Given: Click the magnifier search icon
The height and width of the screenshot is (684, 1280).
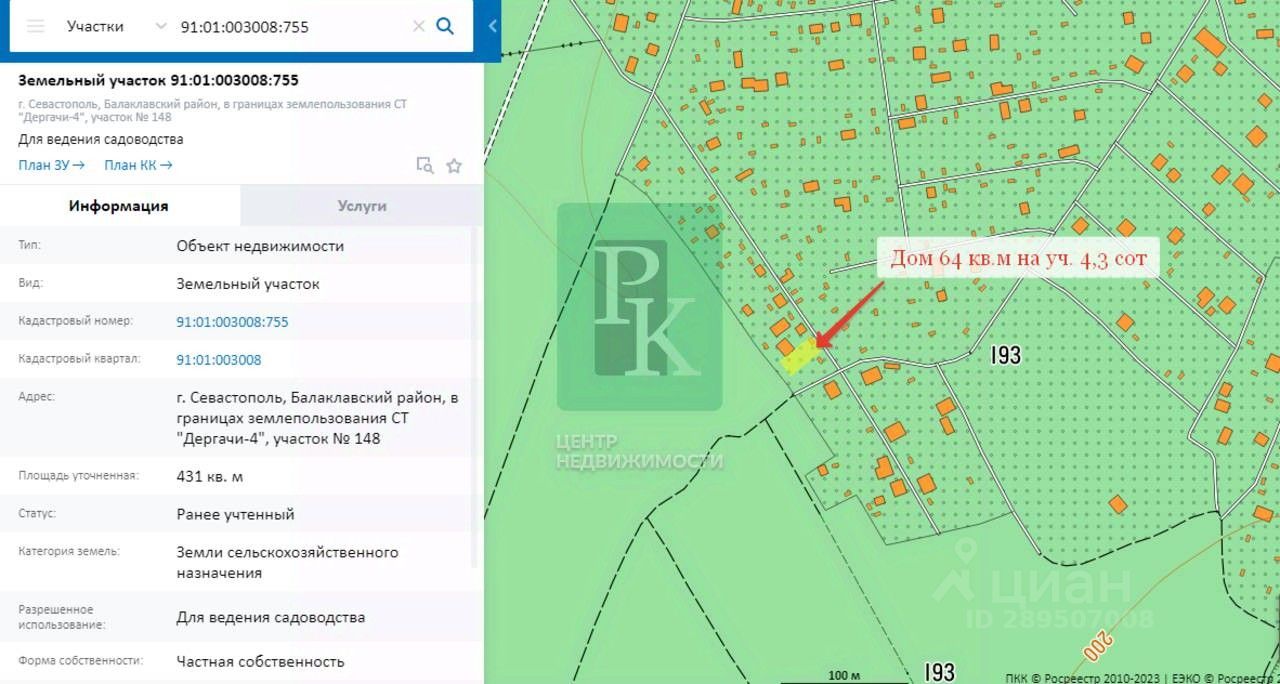Looking at the screenshot, I should [x=446, y=27].
